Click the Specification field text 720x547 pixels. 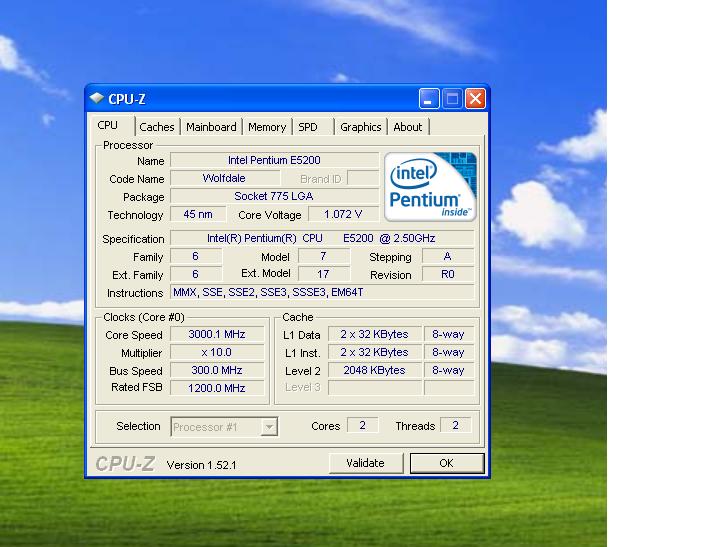pyautogui.click(x=322, y=238)
